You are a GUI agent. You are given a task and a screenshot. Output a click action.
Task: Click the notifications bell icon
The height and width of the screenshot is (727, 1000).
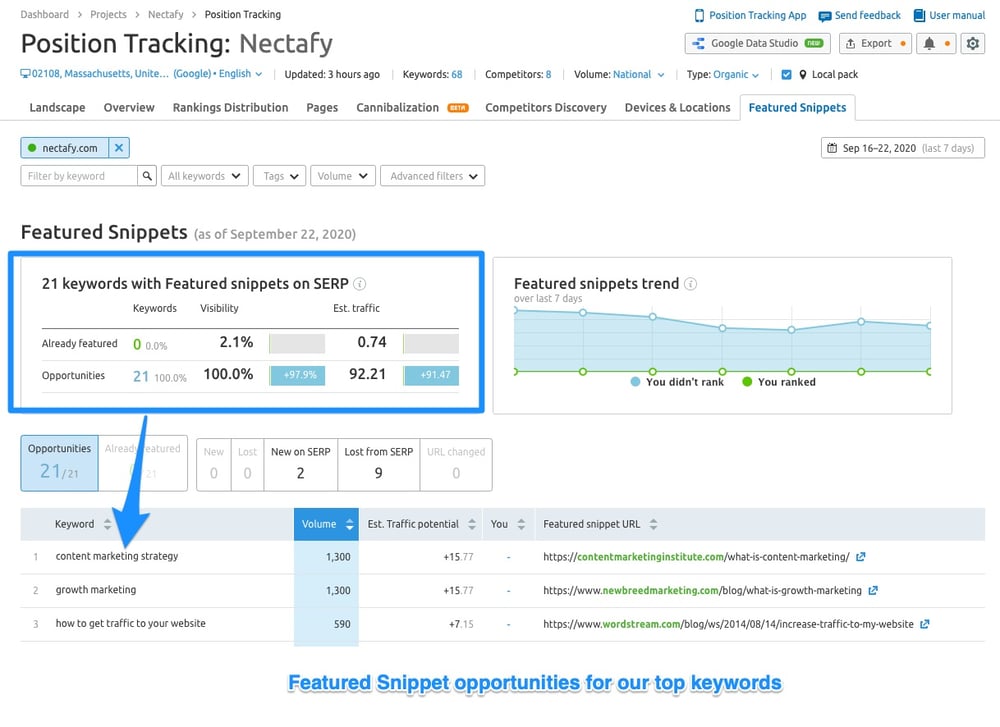pyautogui.click(x=929, y=43)
